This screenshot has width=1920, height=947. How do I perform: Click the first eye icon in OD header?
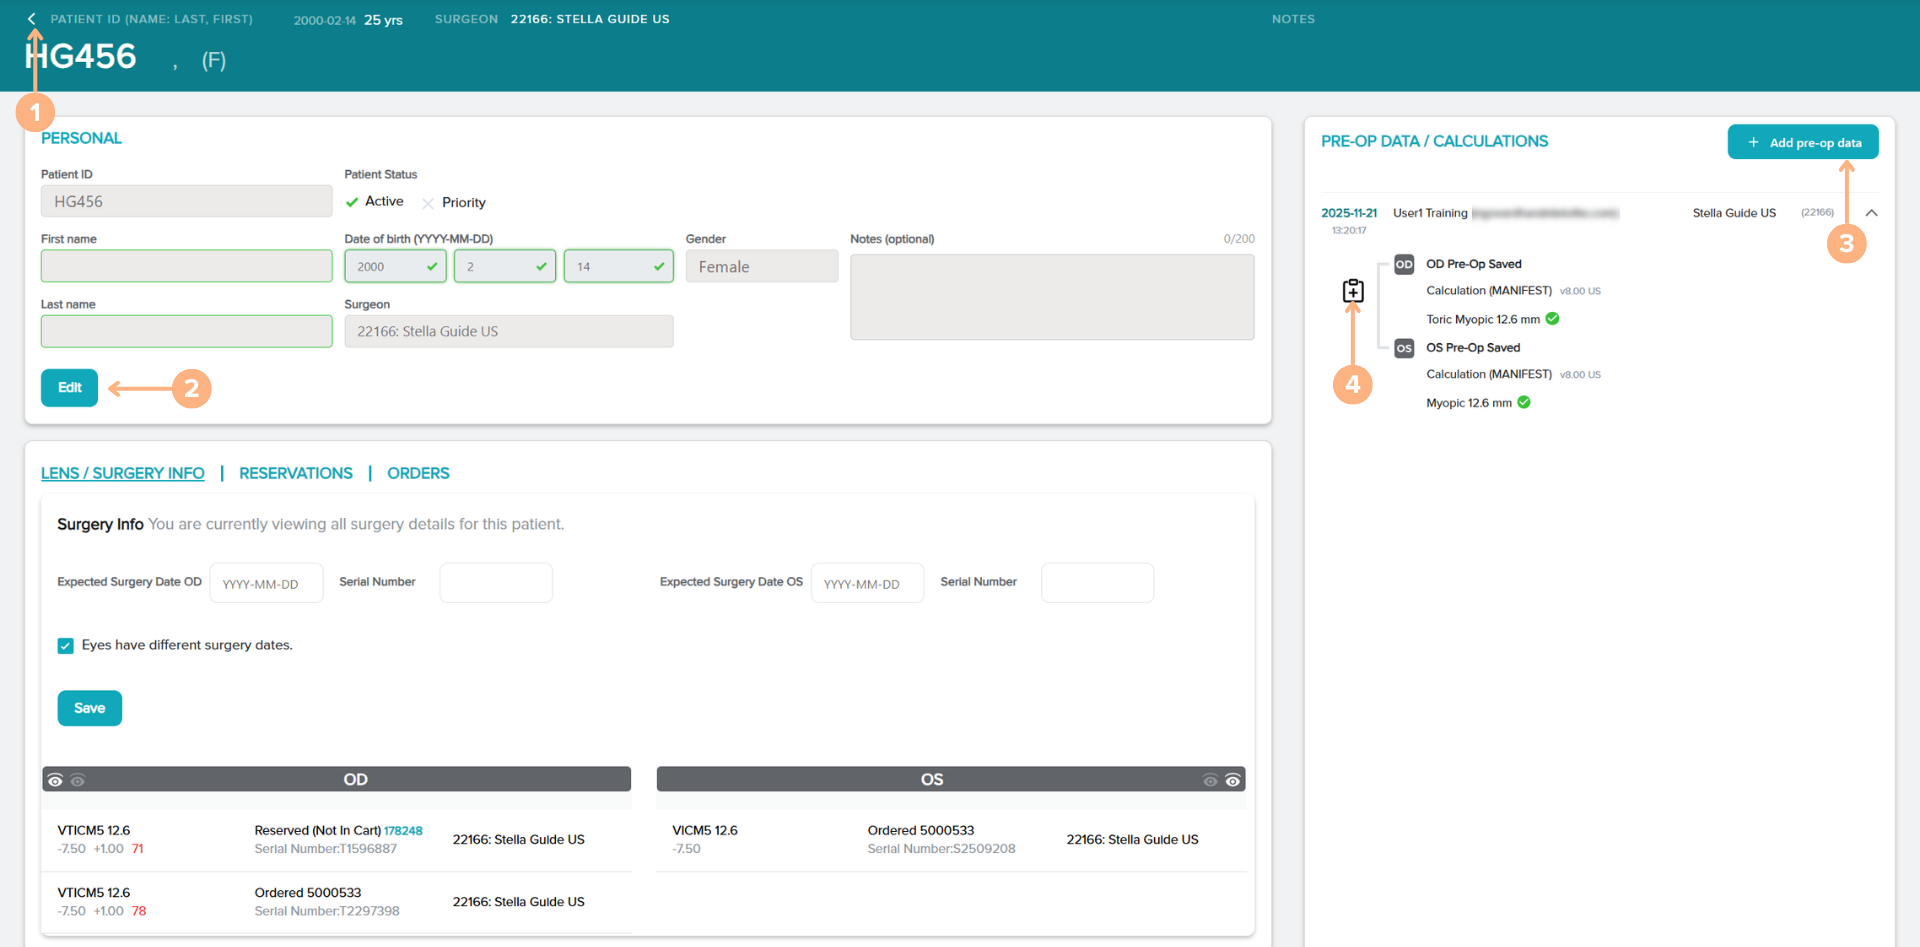(56, 780)
